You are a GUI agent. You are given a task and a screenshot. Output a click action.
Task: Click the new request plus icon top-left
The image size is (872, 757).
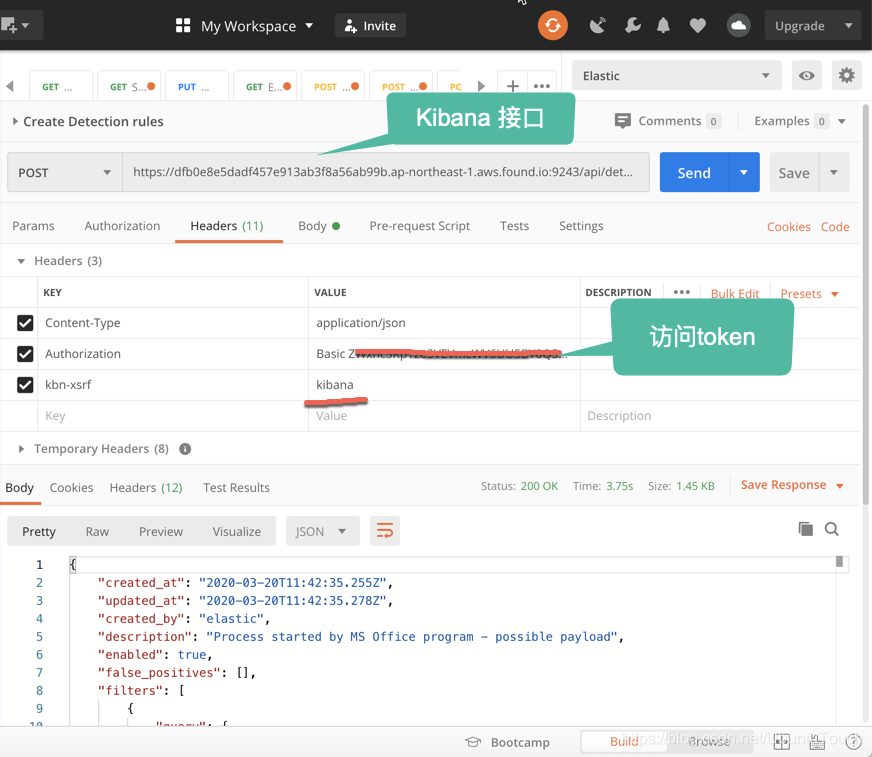coord(9,26)
